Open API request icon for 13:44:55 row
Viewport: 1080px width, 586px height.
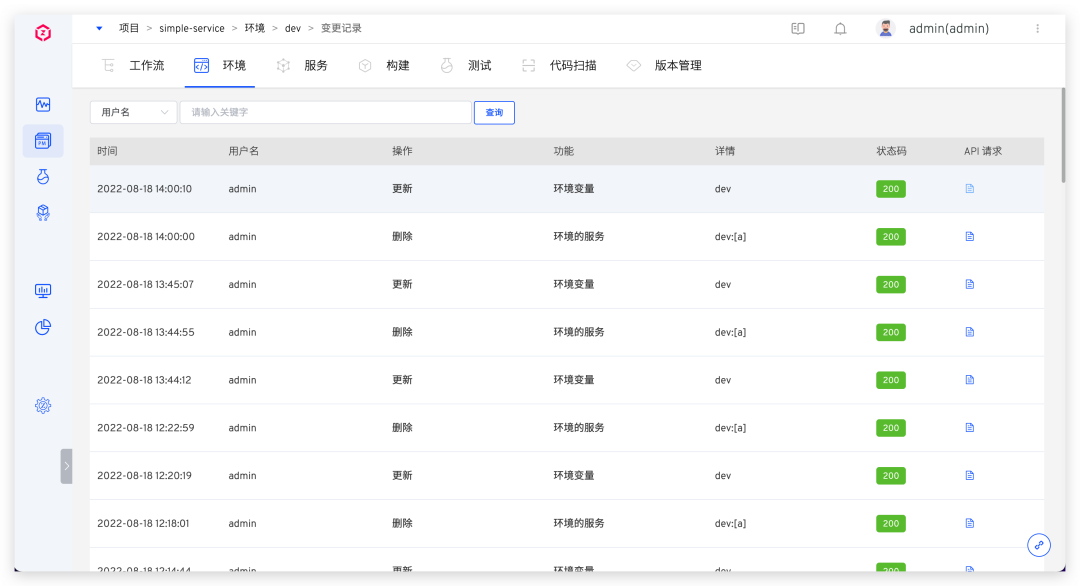970,332
